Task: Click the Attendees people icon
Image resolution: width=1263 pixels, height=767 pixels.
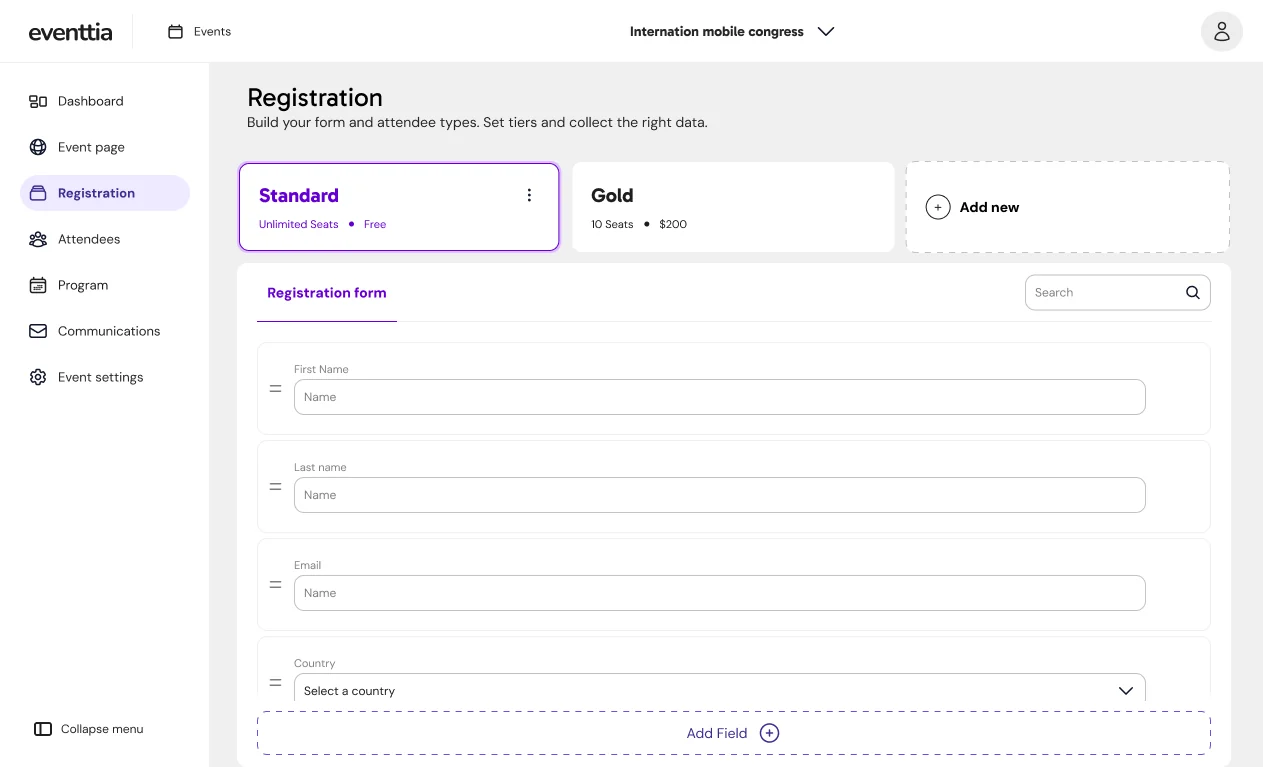Action: pos(38,239)
